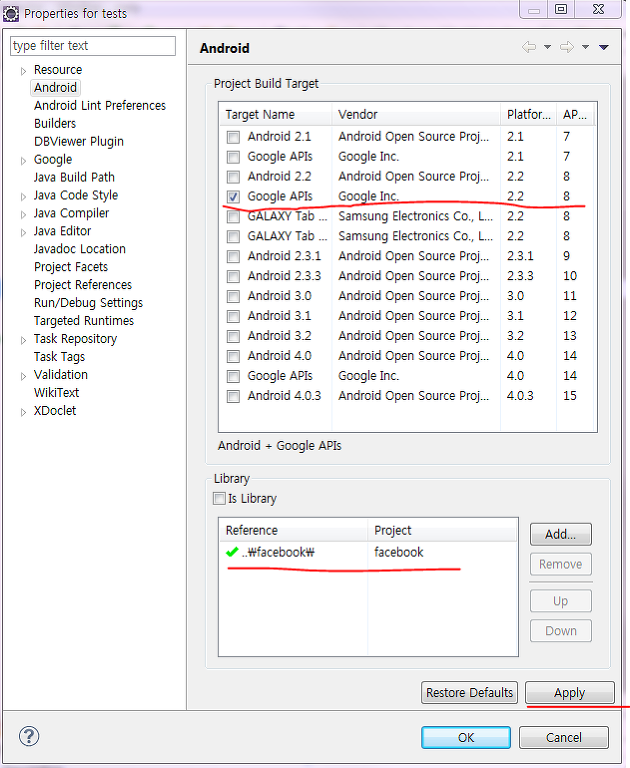The image size is (630, 768).
Task: Open Run/Debug Settings page
Action: [x=88, y=303]
